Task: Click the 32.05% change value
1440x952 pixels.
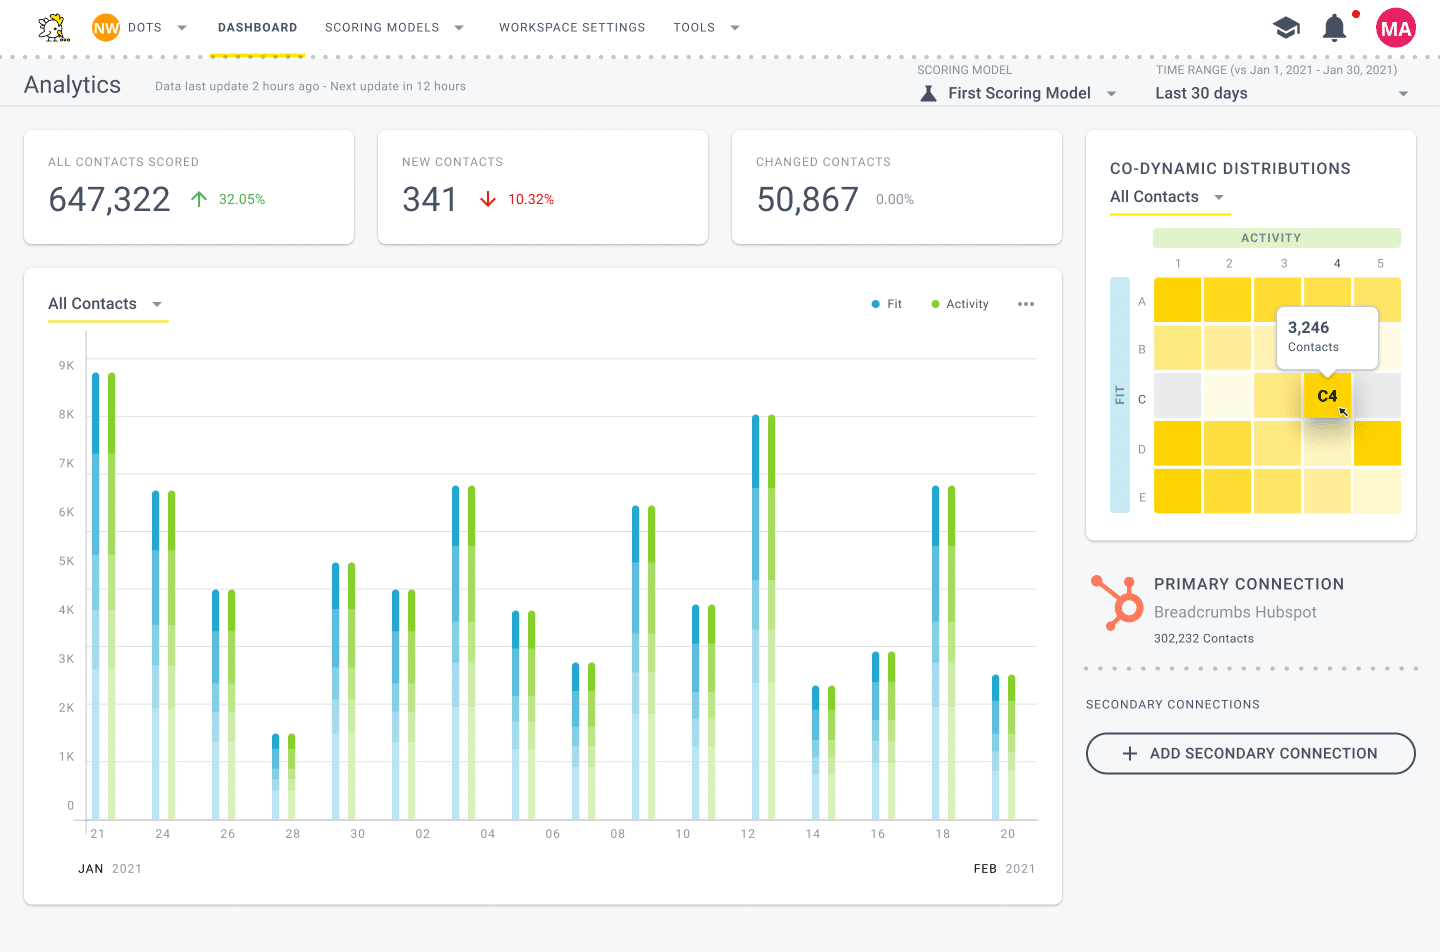Action: point(242,199)
